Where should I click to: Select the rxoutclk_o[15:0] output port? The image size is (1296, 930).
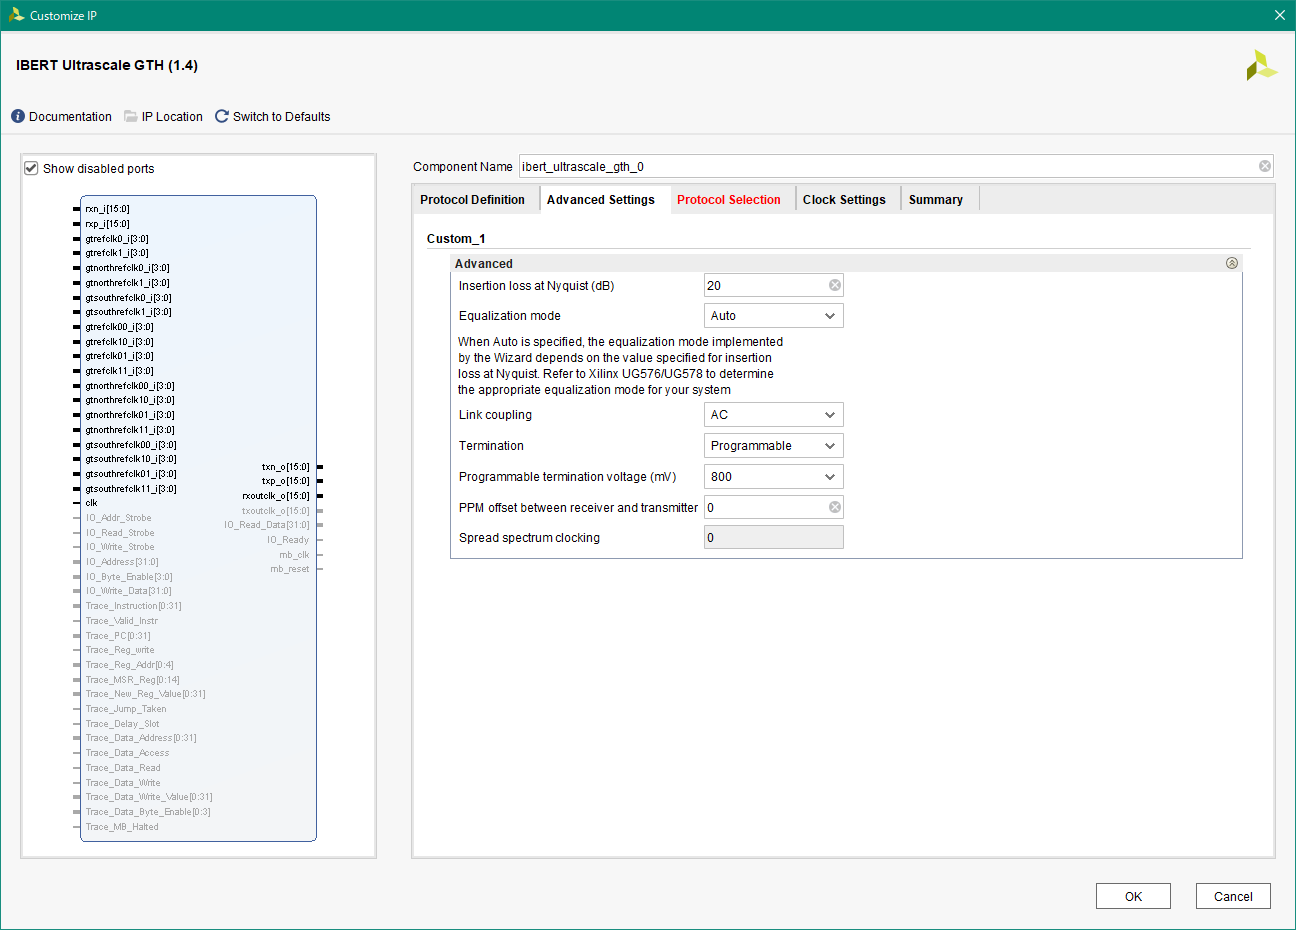coord(276,496)
